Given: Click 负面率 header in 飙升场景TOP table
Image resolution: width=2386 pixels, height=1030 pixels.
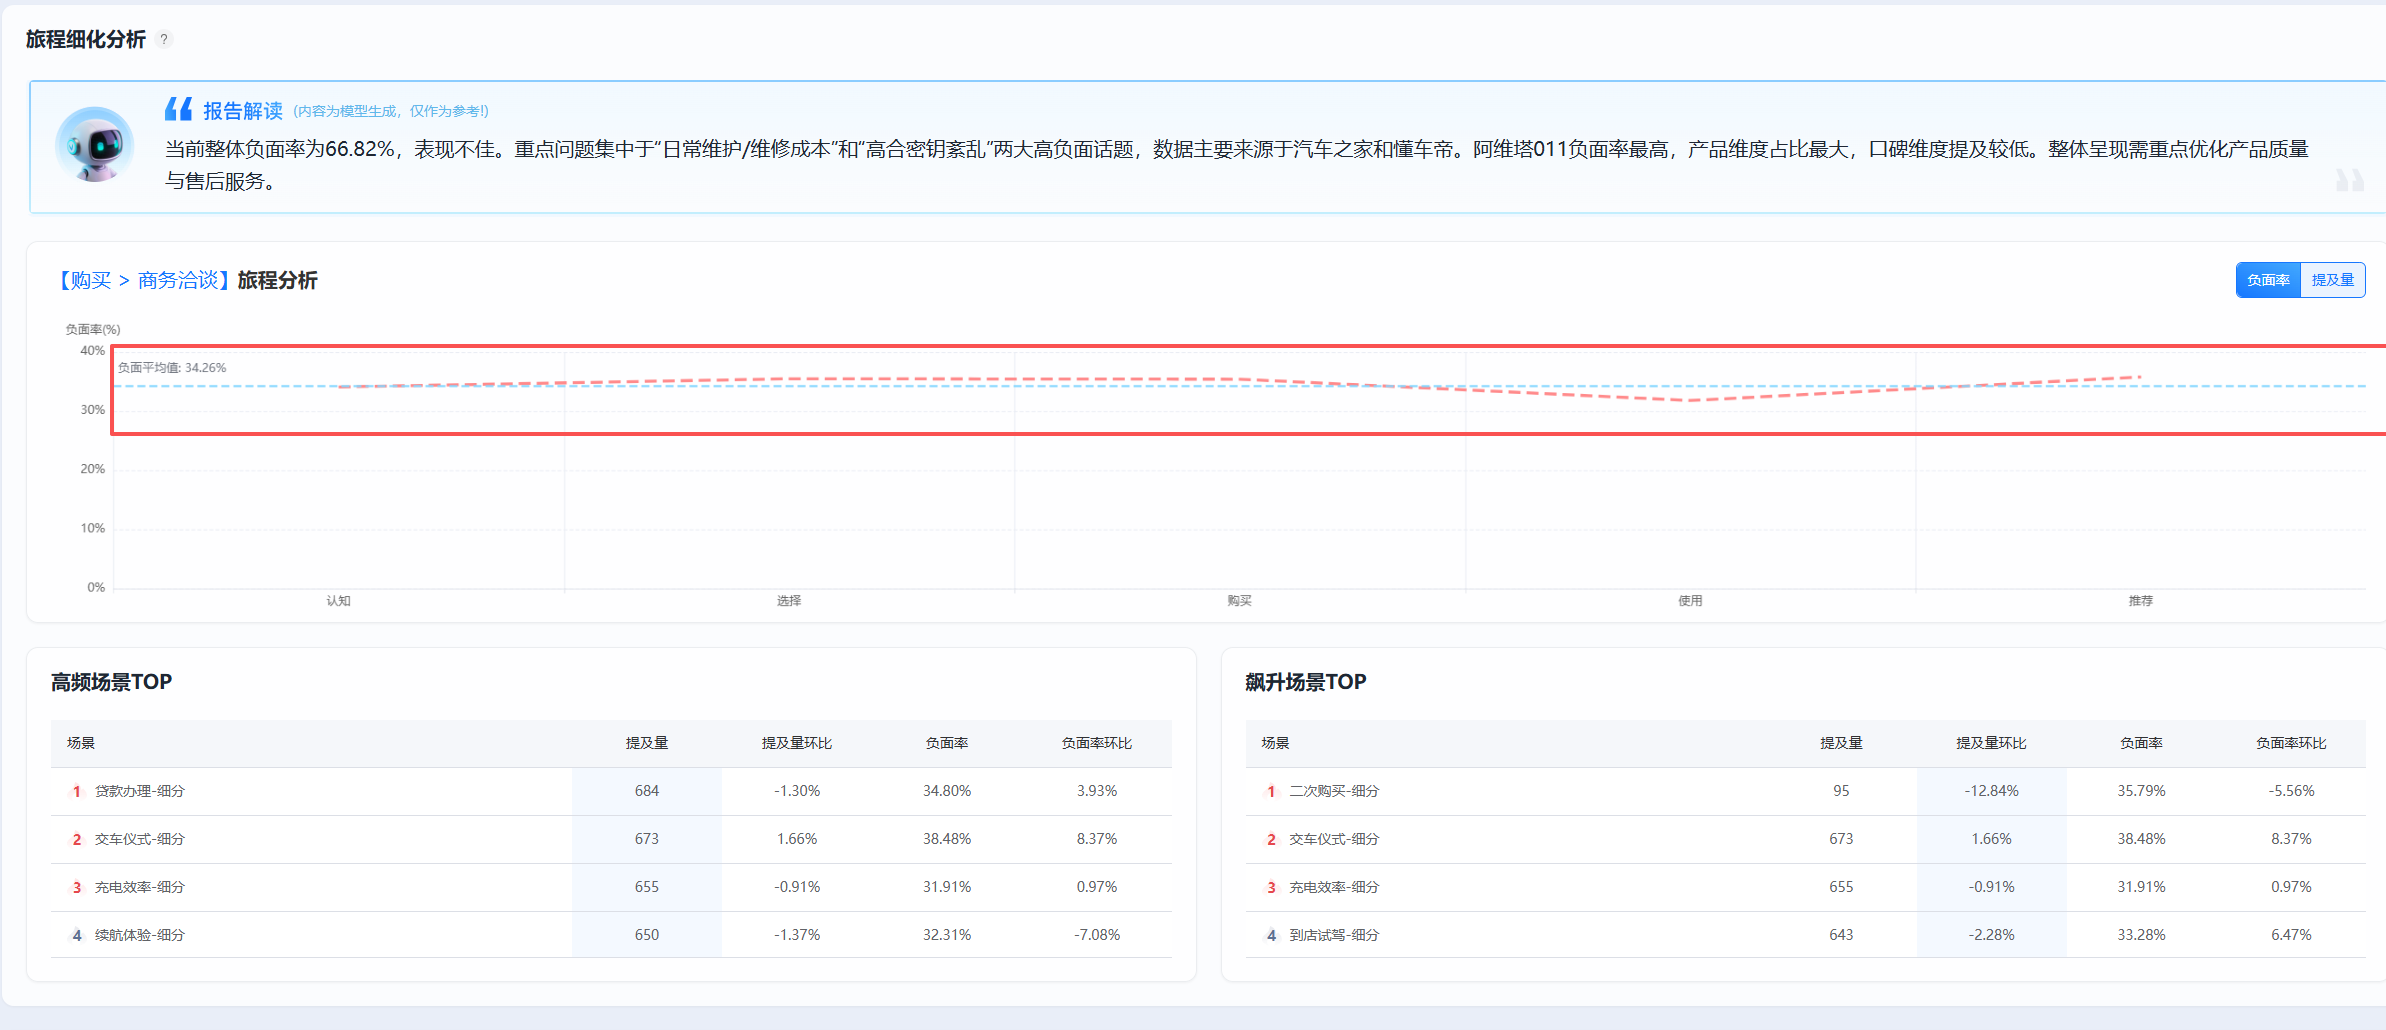Looking at the screenshot, I should tap(2141, 743).
